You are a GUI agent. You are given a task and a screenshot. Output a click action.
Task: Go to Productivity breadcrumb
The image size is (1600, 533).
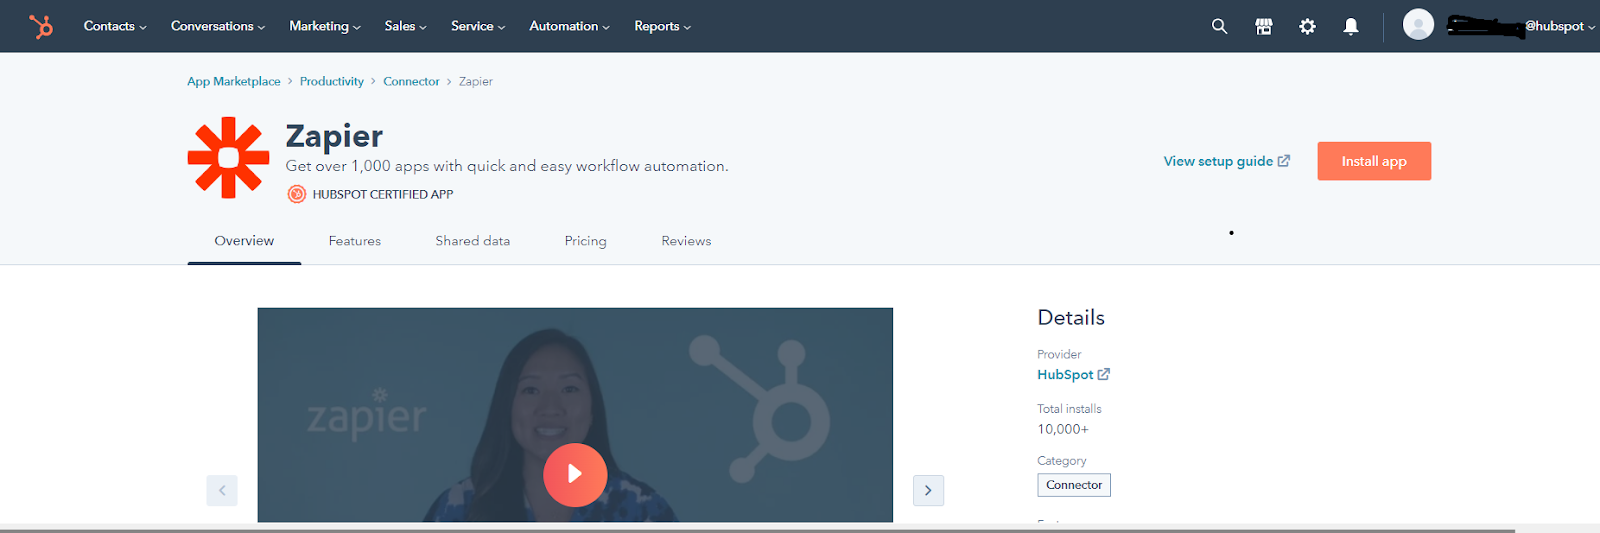pyautogui.click(x=332, y=81)
